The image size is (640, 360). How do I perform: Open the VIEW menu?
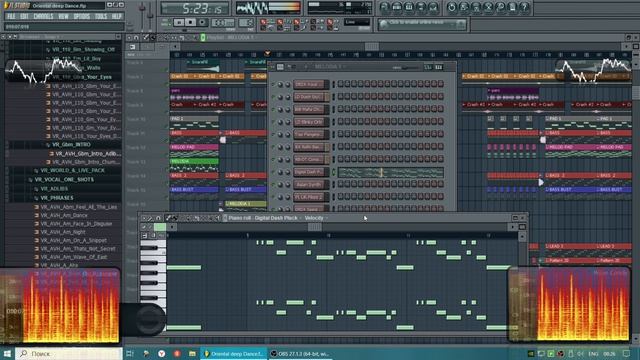click(x=63, y=16)
